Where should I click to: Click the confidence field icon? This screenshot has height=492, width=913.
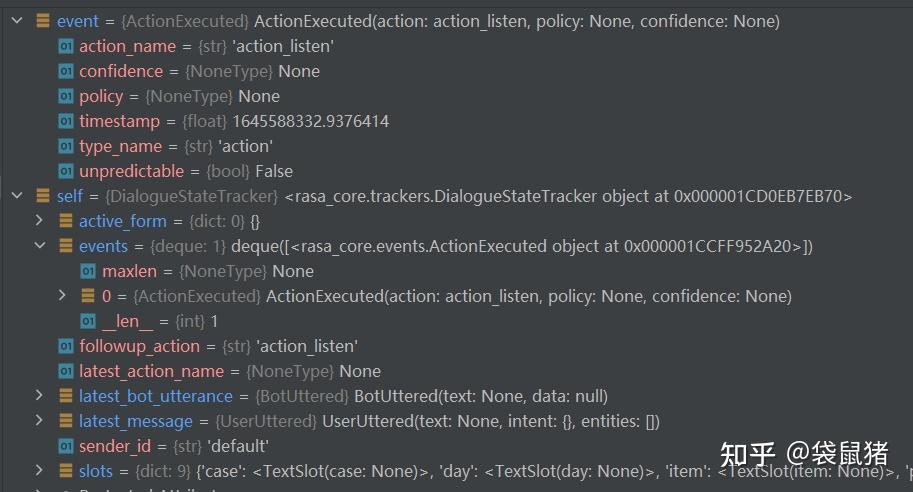point(66,71)
